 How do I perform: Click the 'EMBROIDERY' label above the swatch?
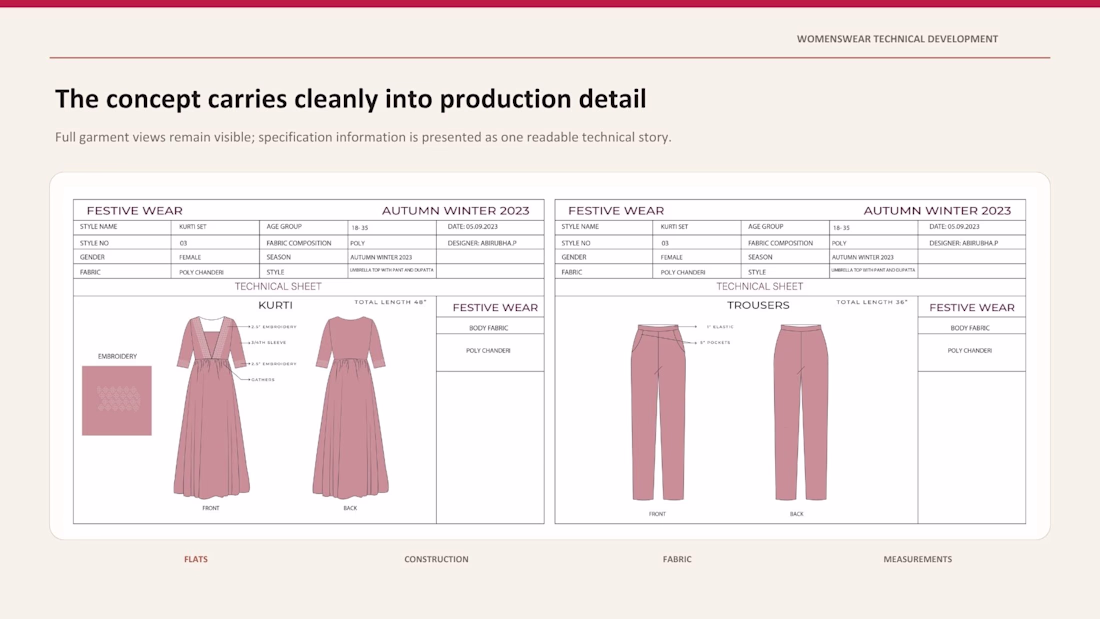117,357
